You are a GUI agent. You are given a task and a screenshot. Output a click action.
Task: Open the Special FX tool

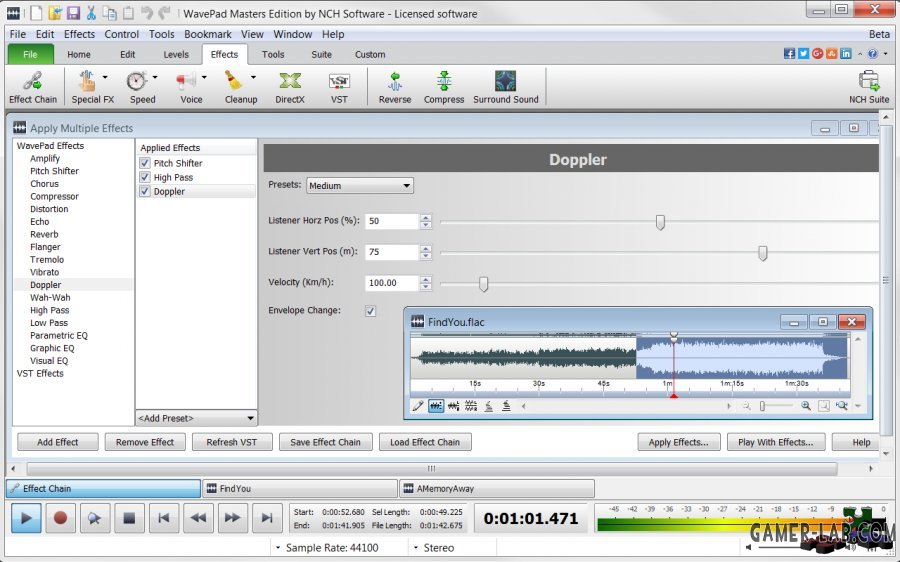pos(87,81)
